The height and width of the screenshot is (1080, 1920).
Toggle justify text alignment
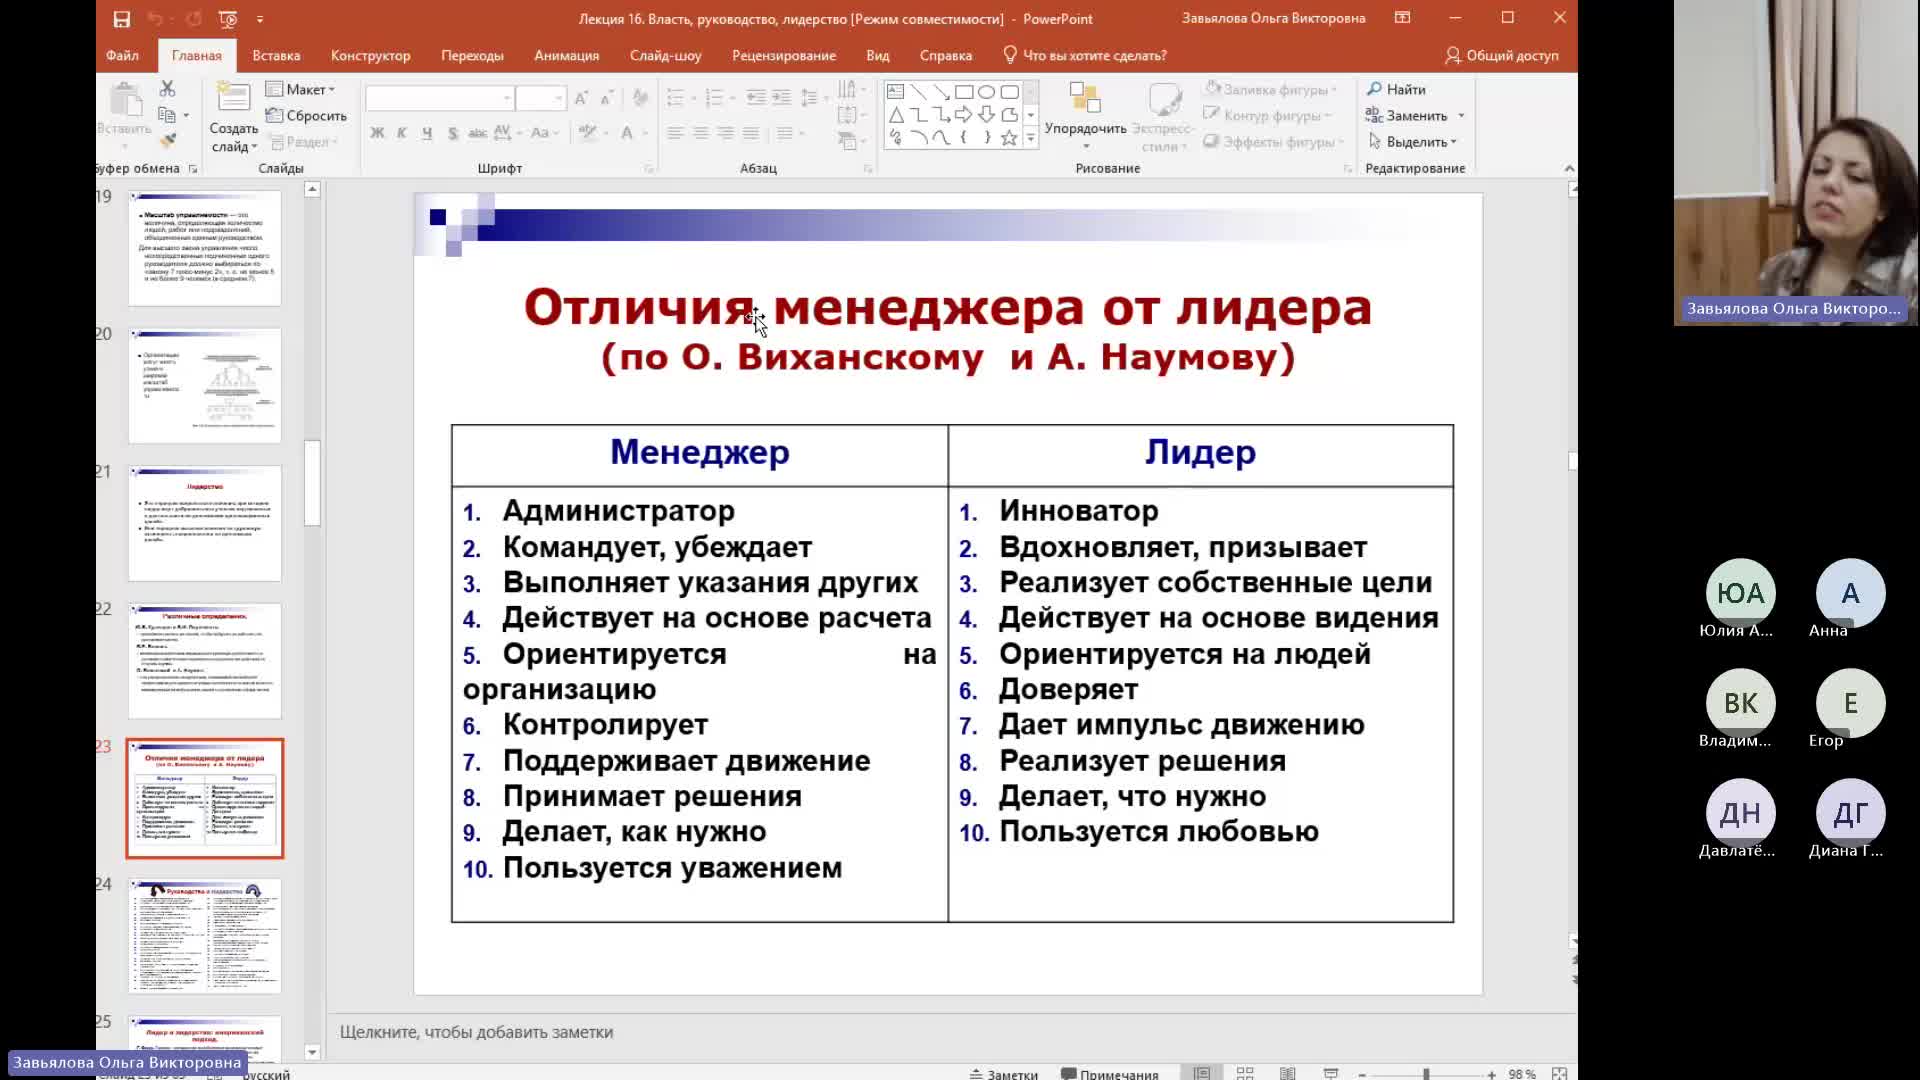click(x=751, y=132)
